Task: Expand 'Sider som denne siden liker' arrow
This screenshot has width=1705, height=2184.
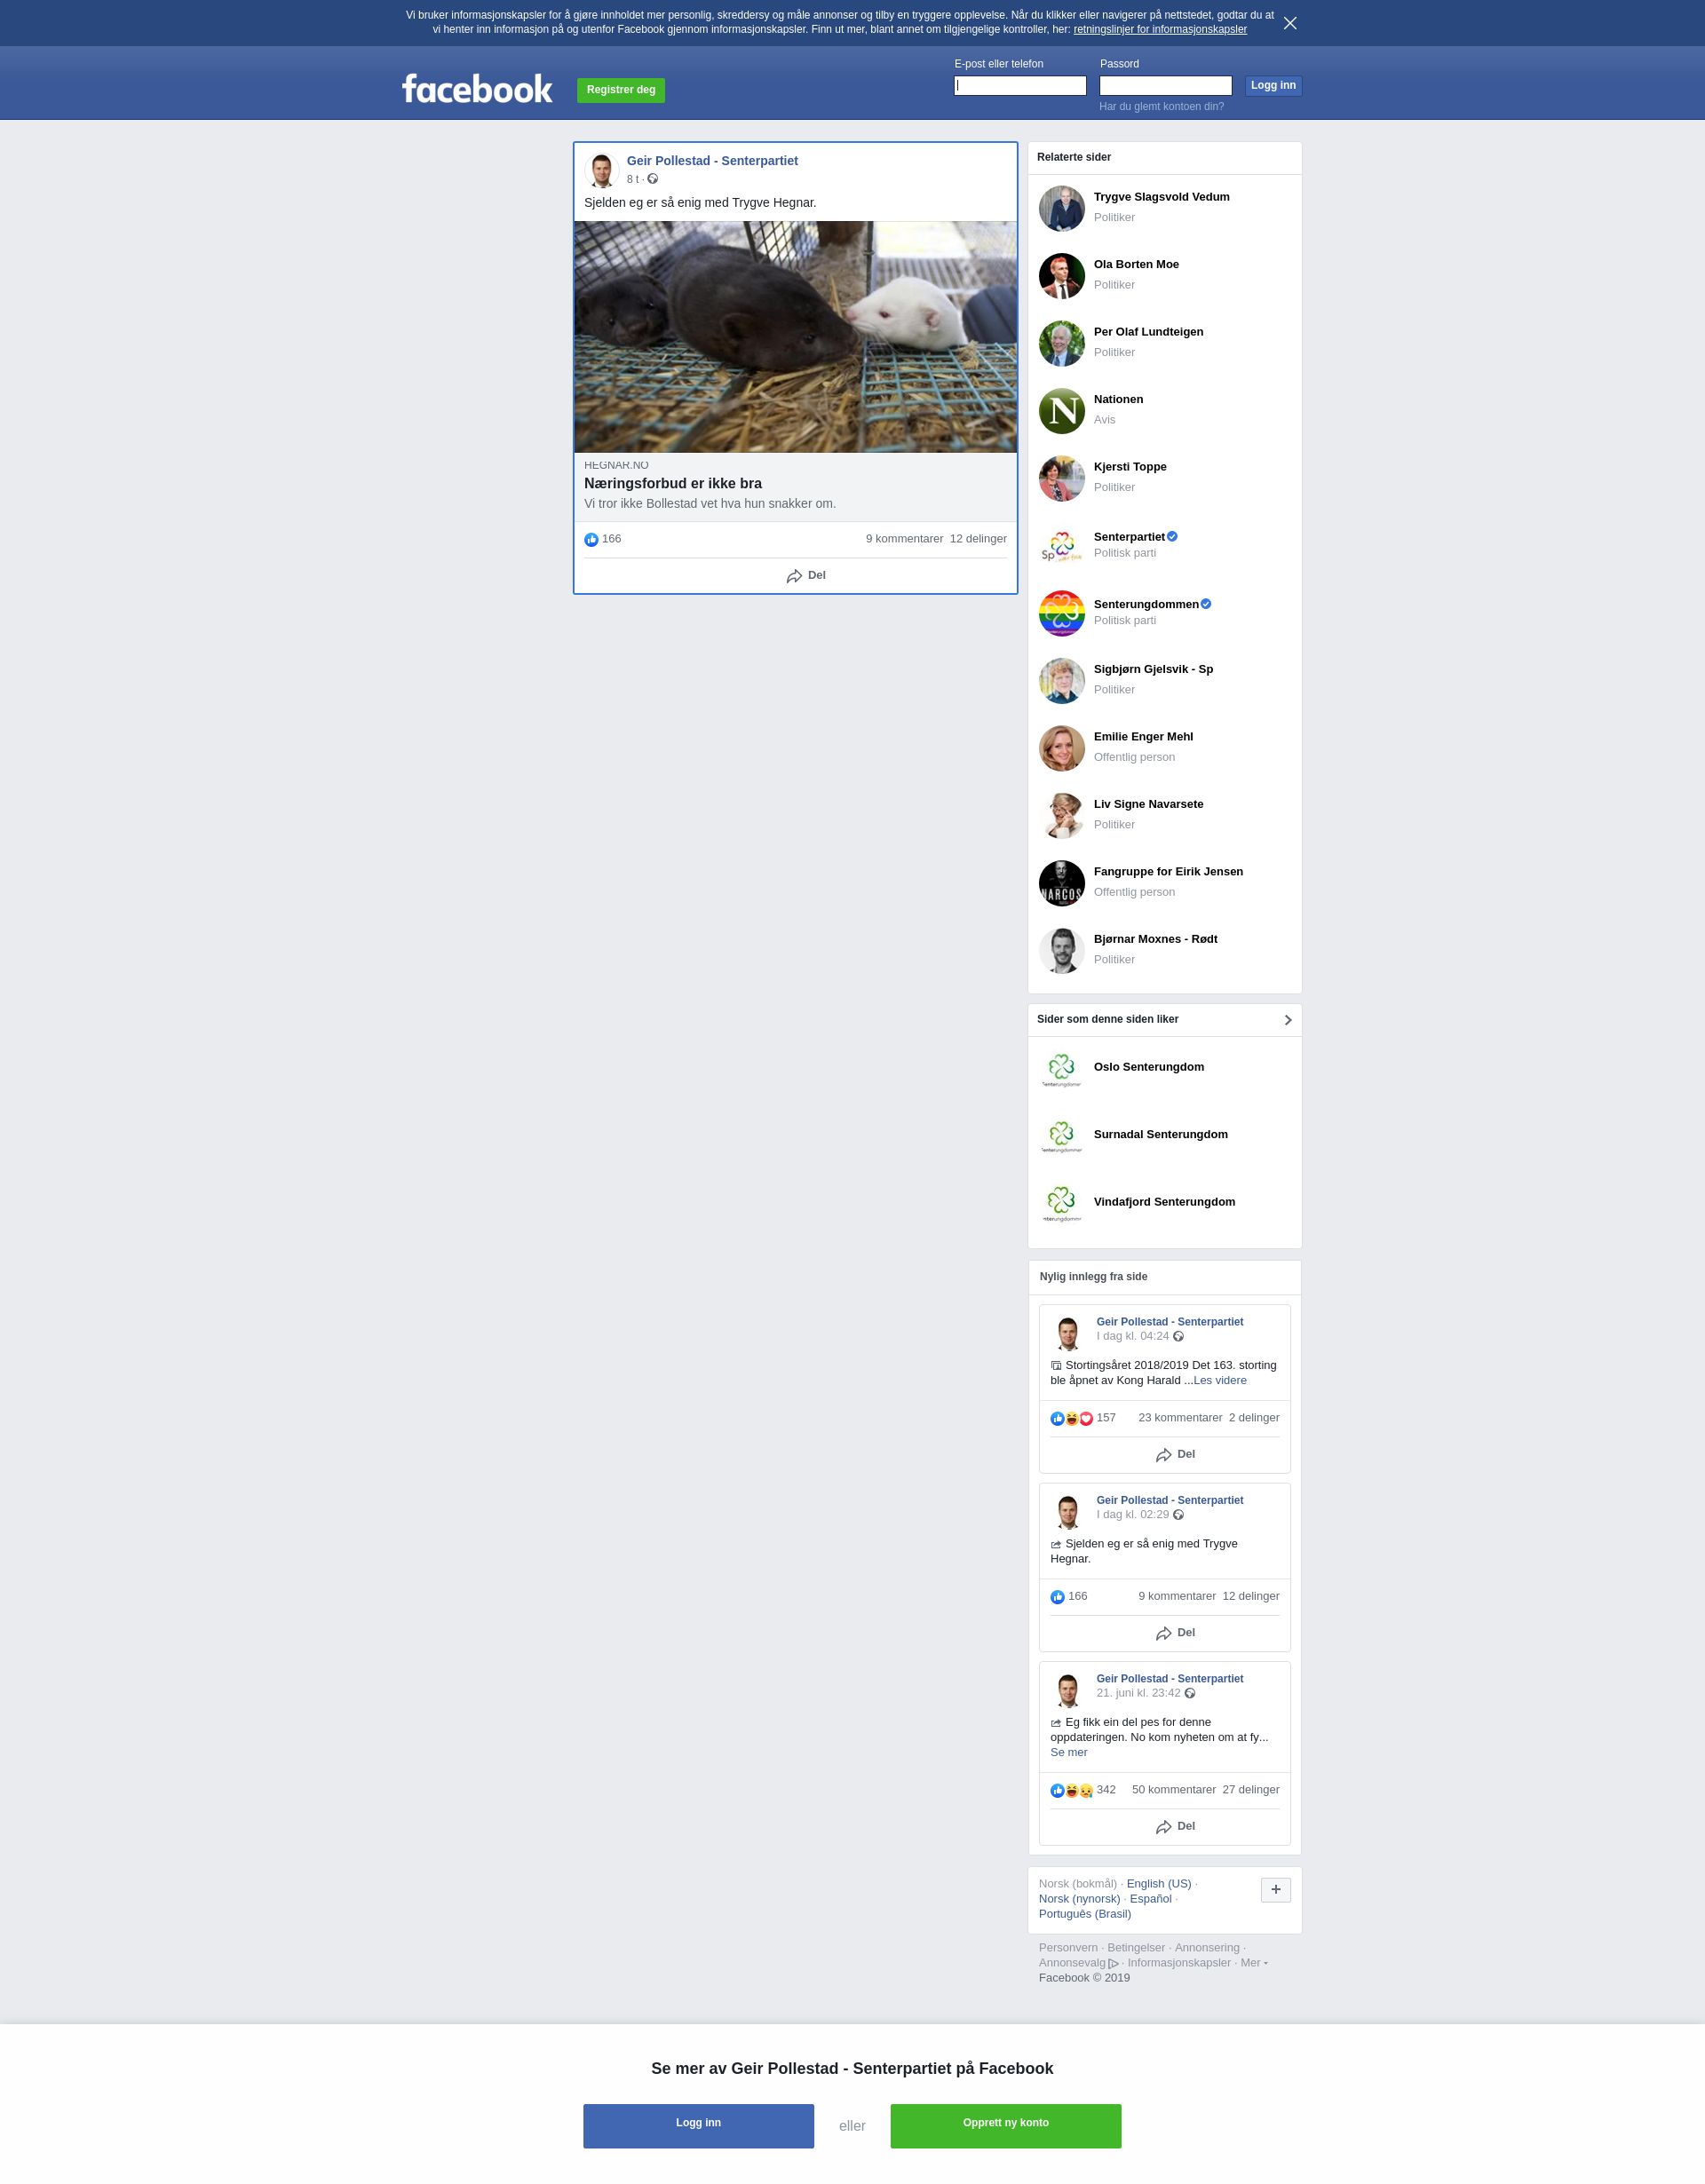Action: point(1288,1020)
